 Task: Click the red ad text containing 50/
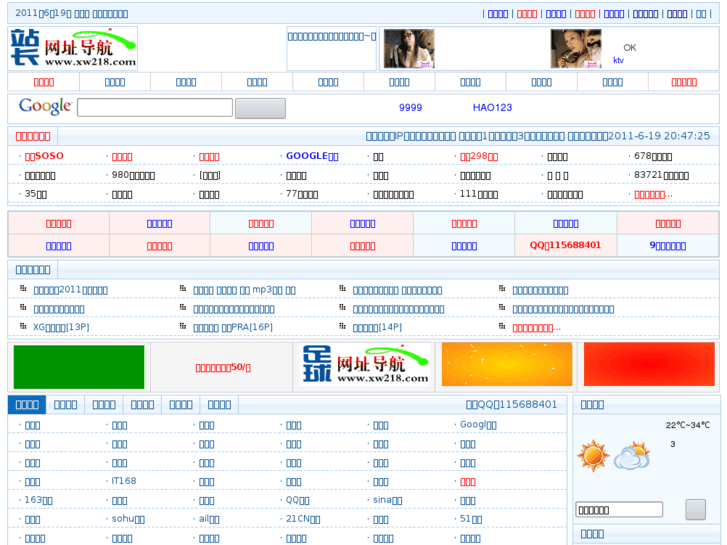[x=223, y=367]
